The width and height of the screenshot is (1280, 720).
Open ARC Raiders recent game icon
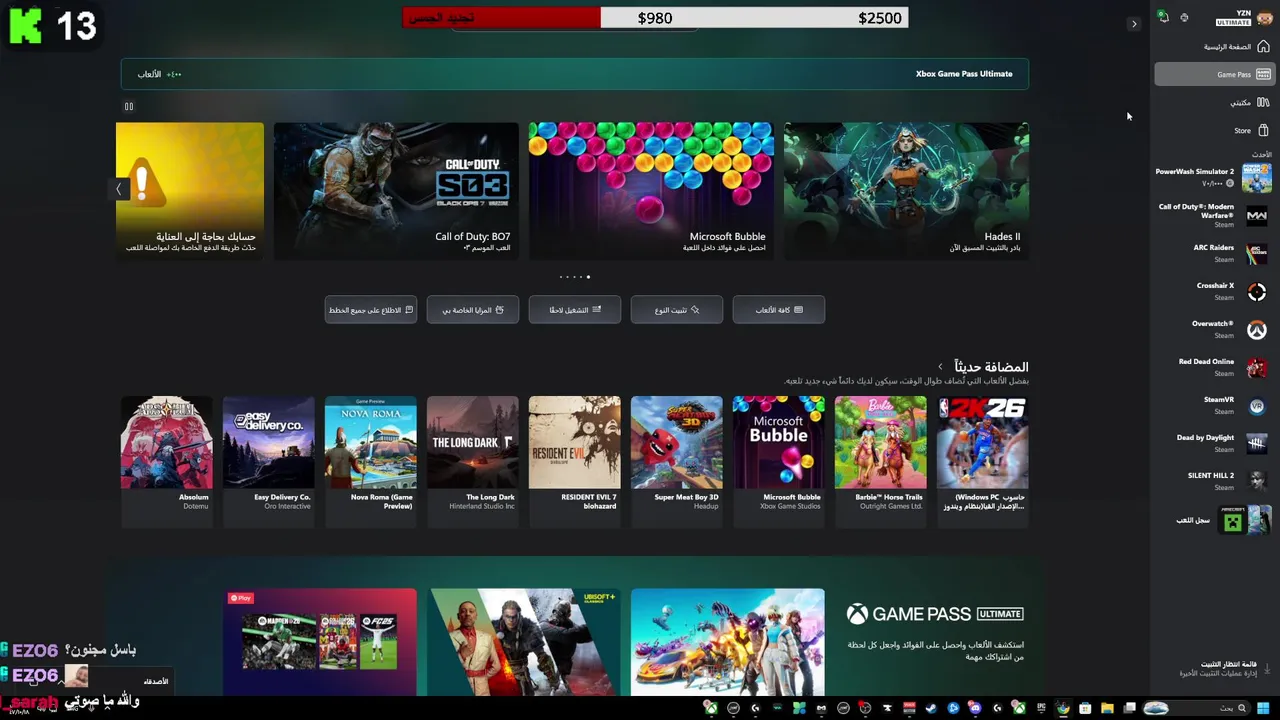[1257, 254]
